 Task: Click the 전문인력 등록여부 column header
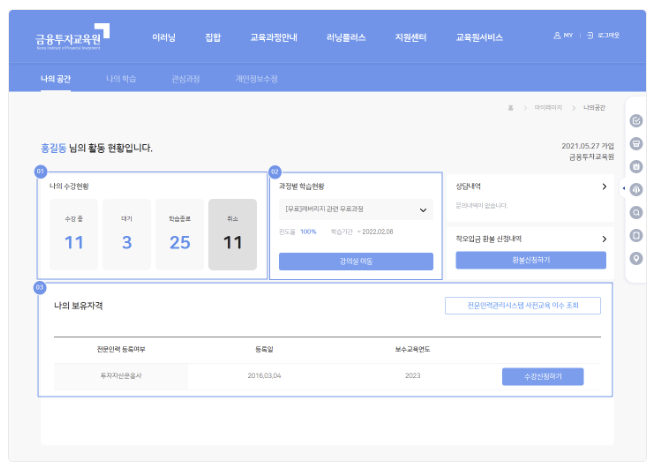coord(121,349)
